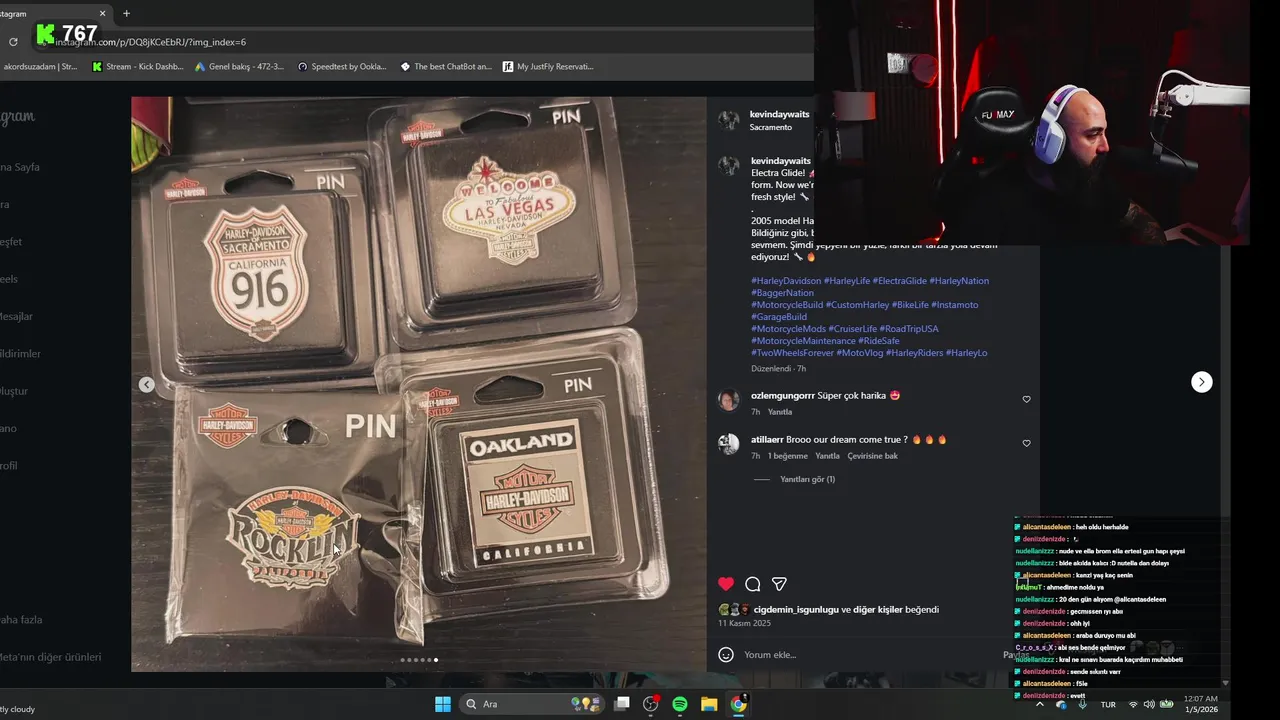Open Task View from the taskbar
Image resolution: width=1280 pixels, height=720 pixels.
pos(622,704)
